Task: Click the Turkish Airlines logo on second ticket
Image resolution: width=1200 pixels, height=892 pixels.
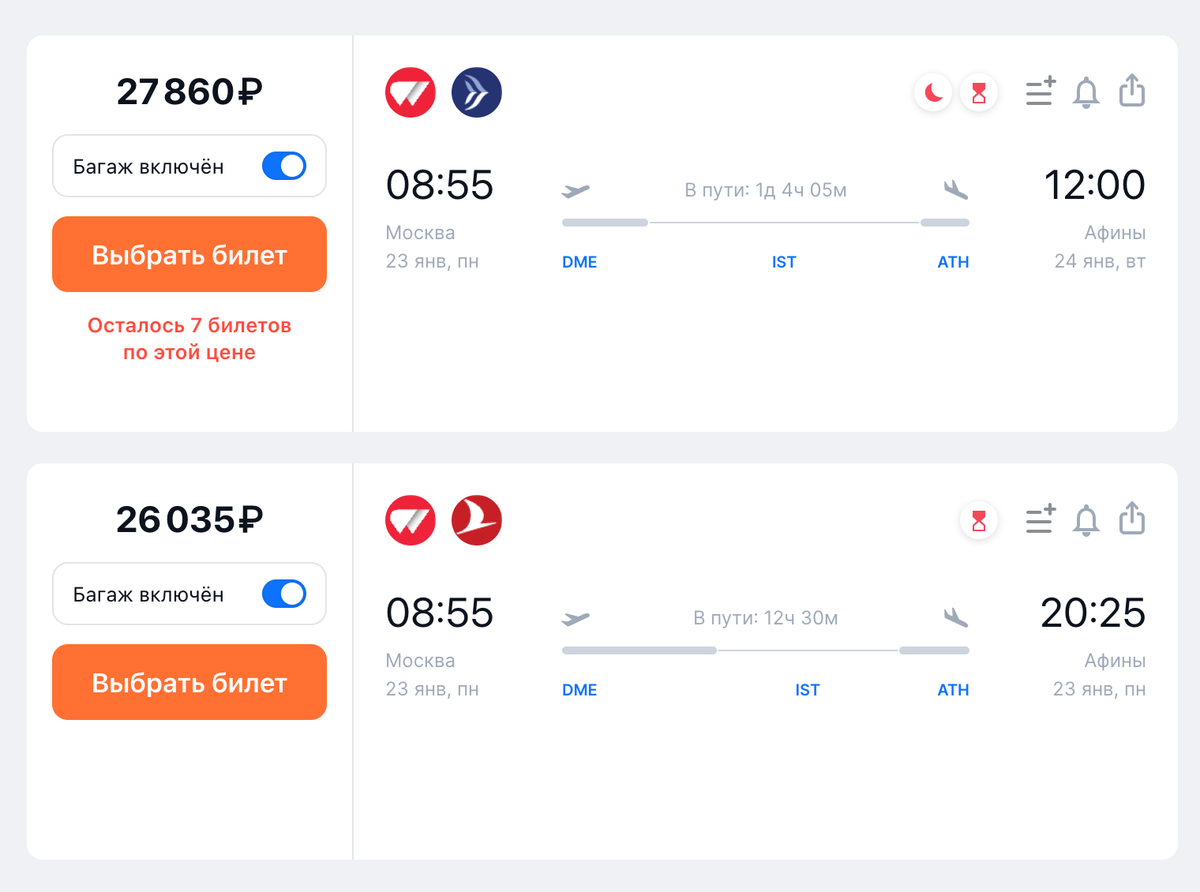Action: [476, 521]
